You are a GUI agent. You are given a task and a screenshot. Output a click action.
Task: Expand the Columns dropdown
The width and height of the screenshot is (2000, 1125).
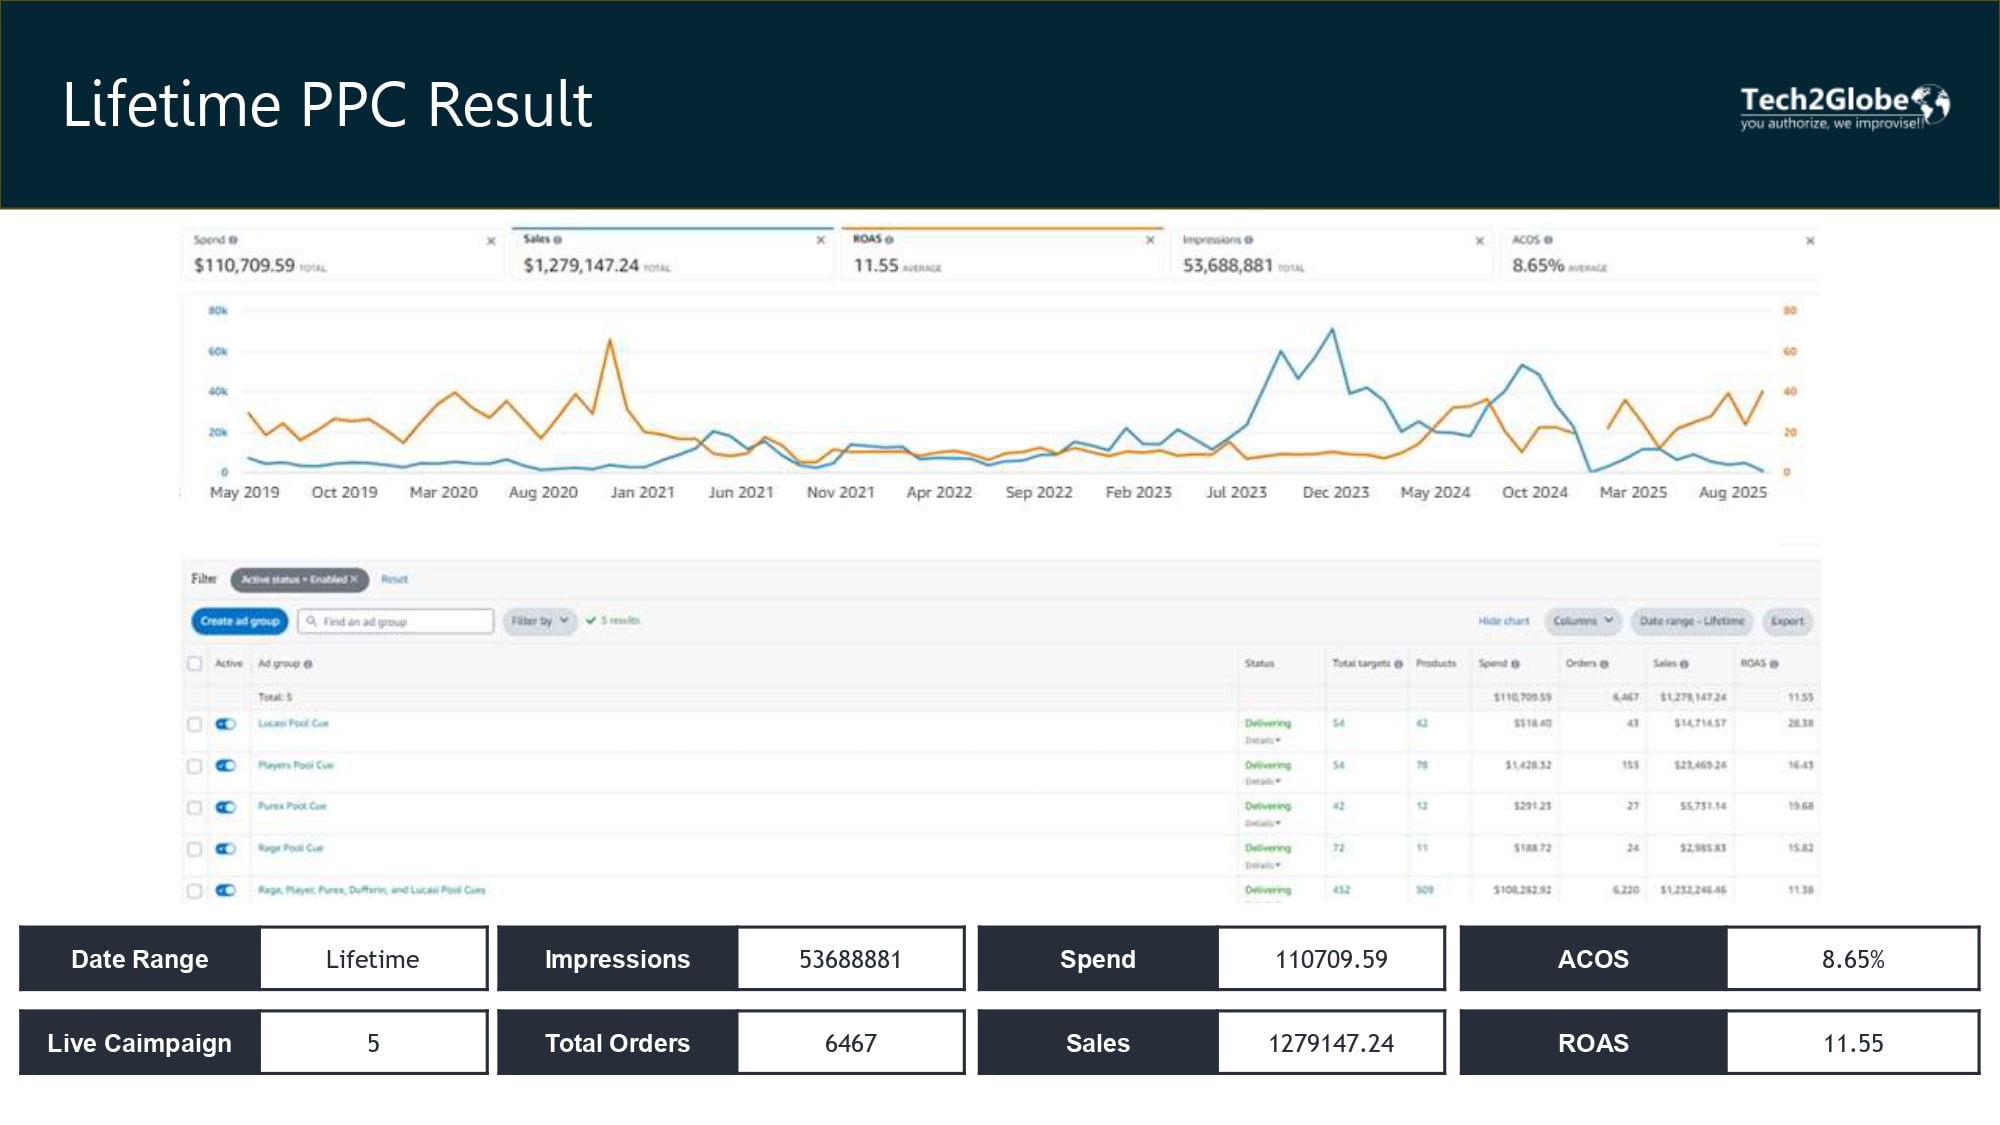coord(1583,621)
